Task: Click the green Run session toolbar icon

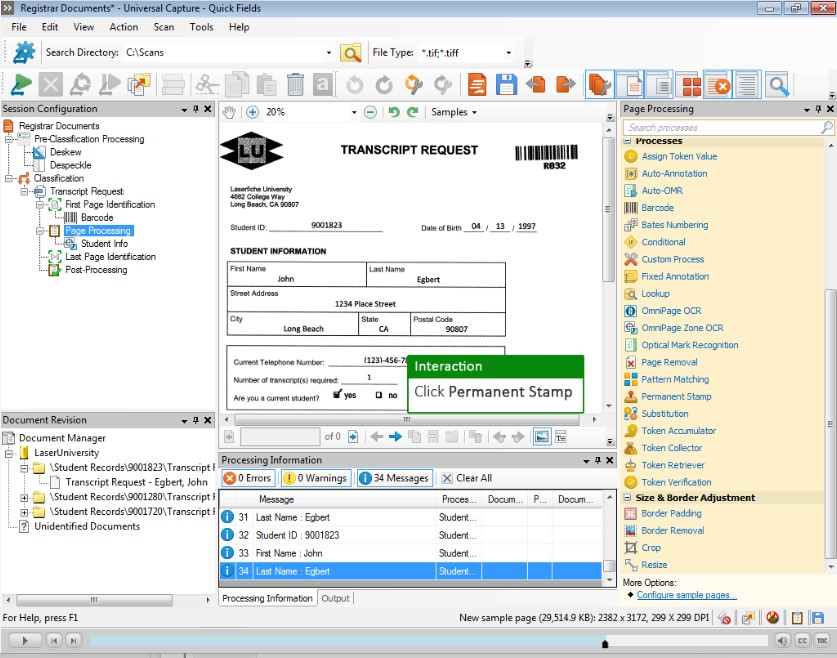Action: pyautogui.click(x=21, y=84)
